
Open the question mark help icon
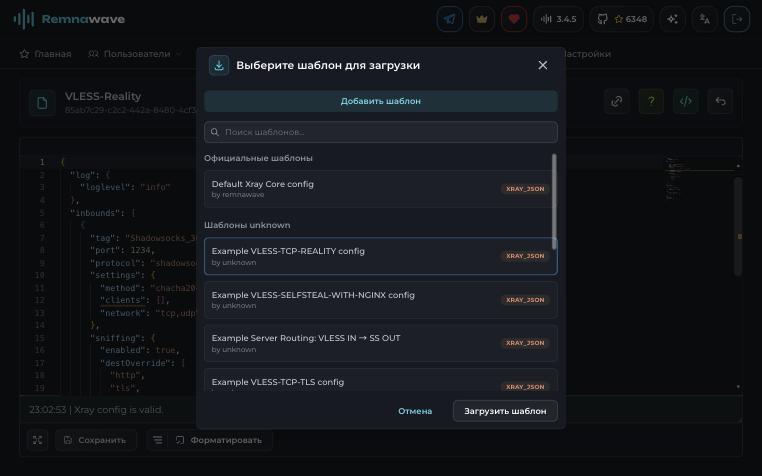tap(651, 101)
